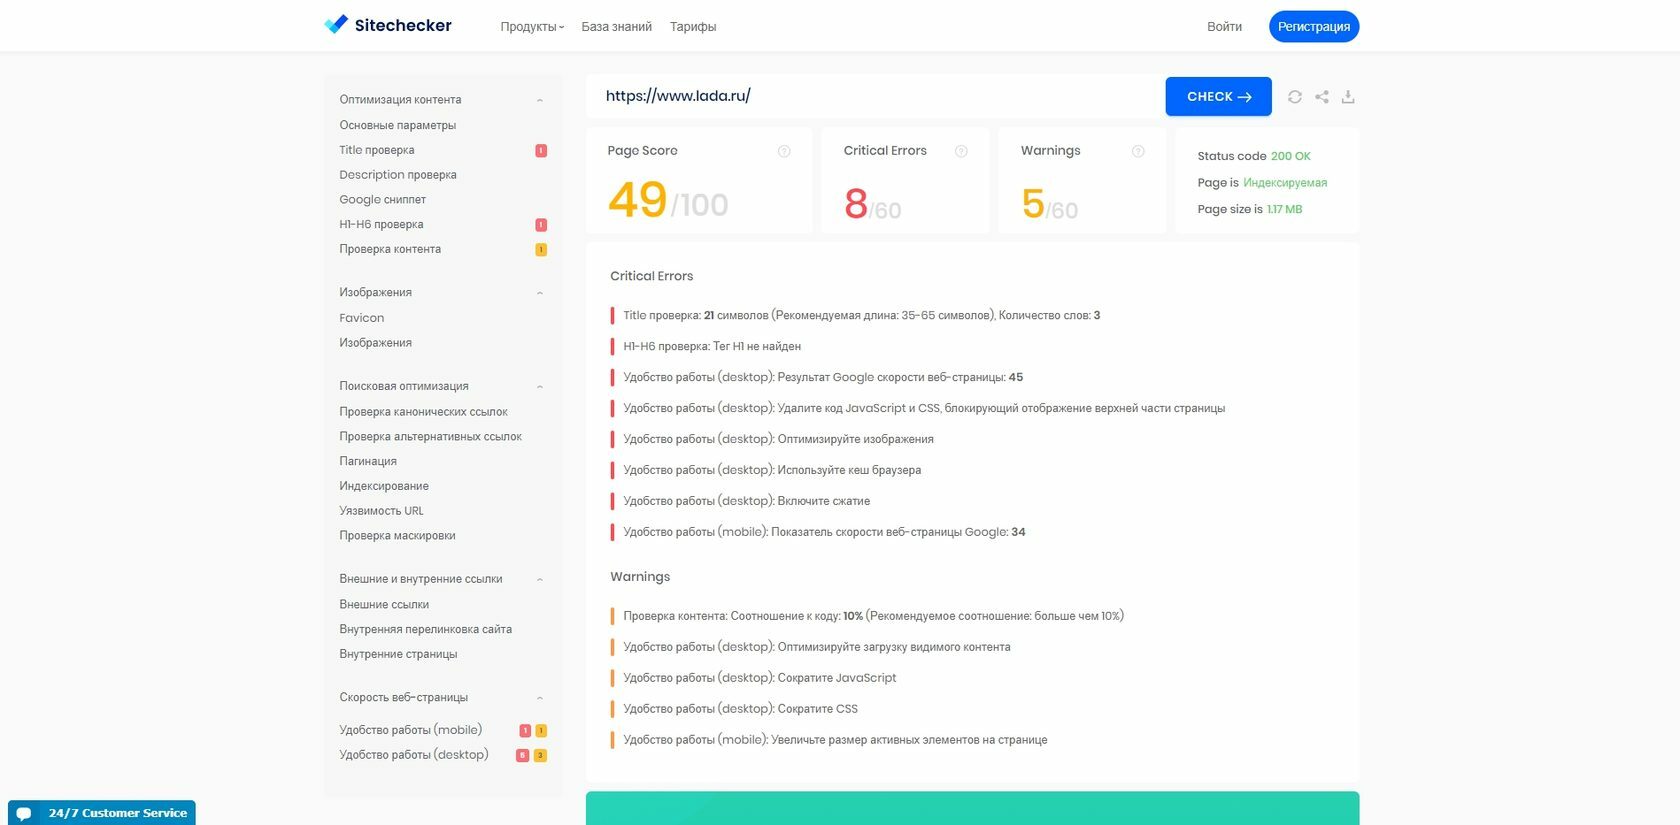Click mobile speed score 34 error
This screenshot has height=825, width=1680.
(x=824, y=533)
